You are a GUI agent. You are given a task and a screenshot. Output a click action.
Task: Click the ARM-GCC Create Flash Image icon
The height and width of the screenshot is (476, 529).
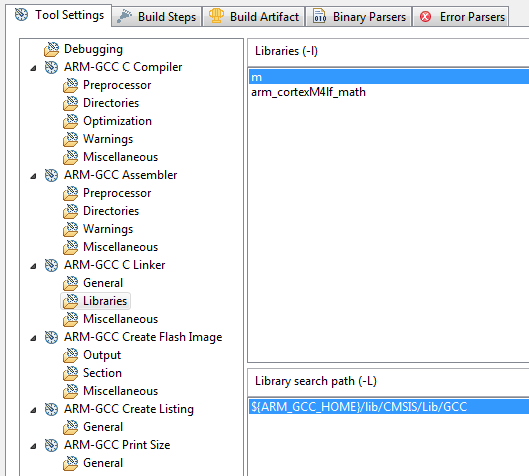(51, 337)
